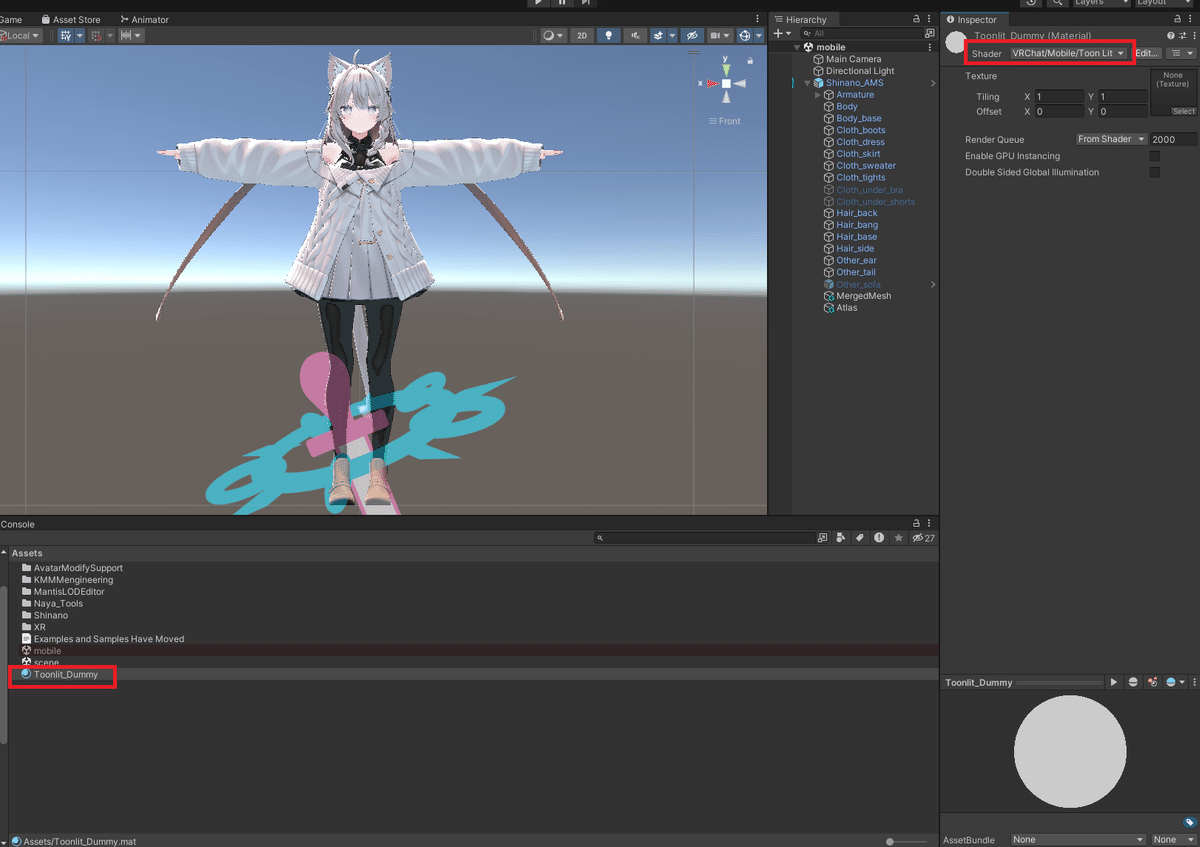Open the Gizmos dropdown arrow
The width and height of the screenshot is (1200, 847).
coord(759,35)
